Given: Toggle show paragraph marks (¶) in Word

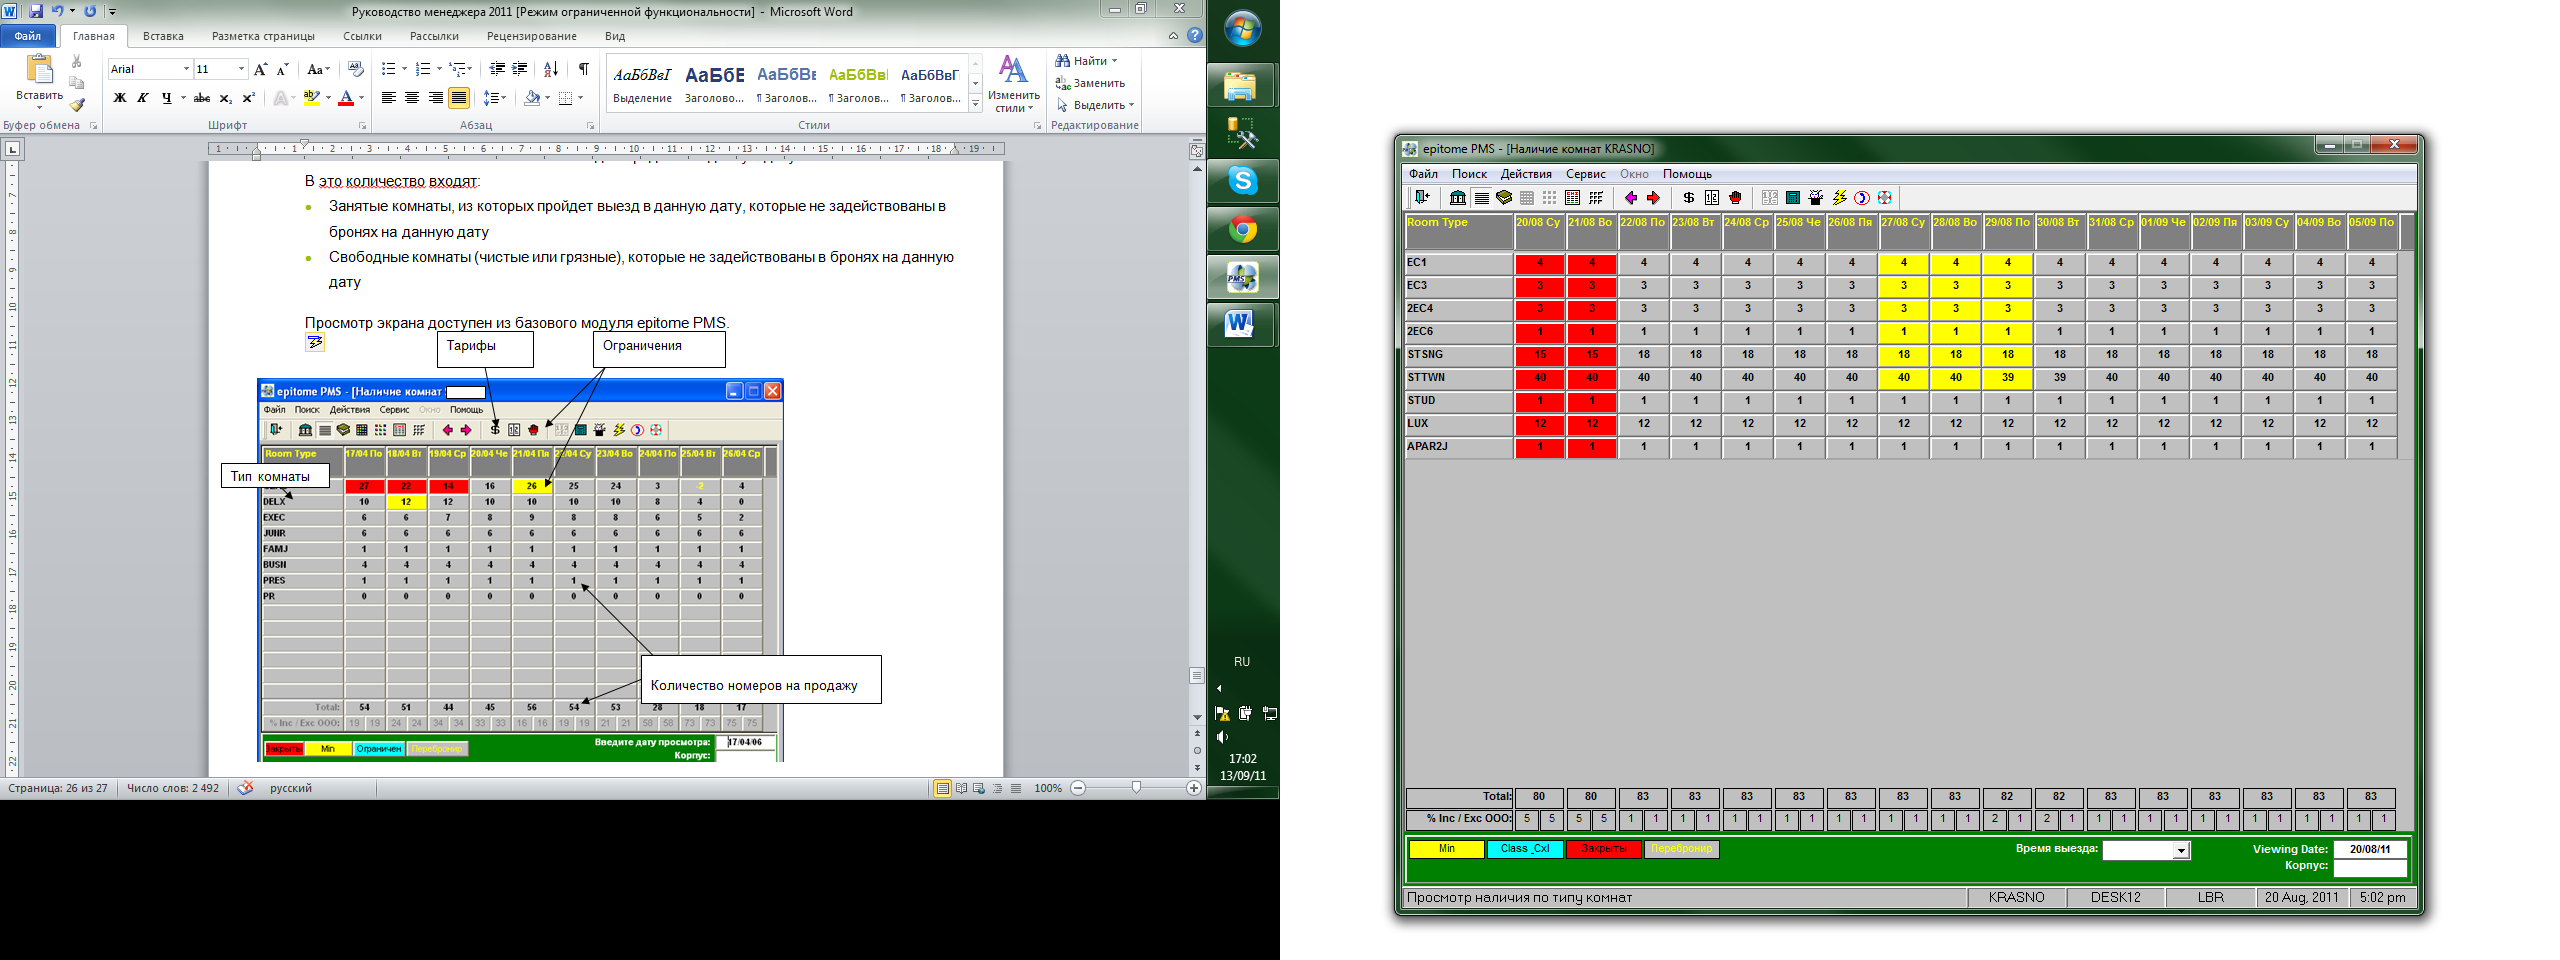Looking at the screenshot, I should (584, 69).
